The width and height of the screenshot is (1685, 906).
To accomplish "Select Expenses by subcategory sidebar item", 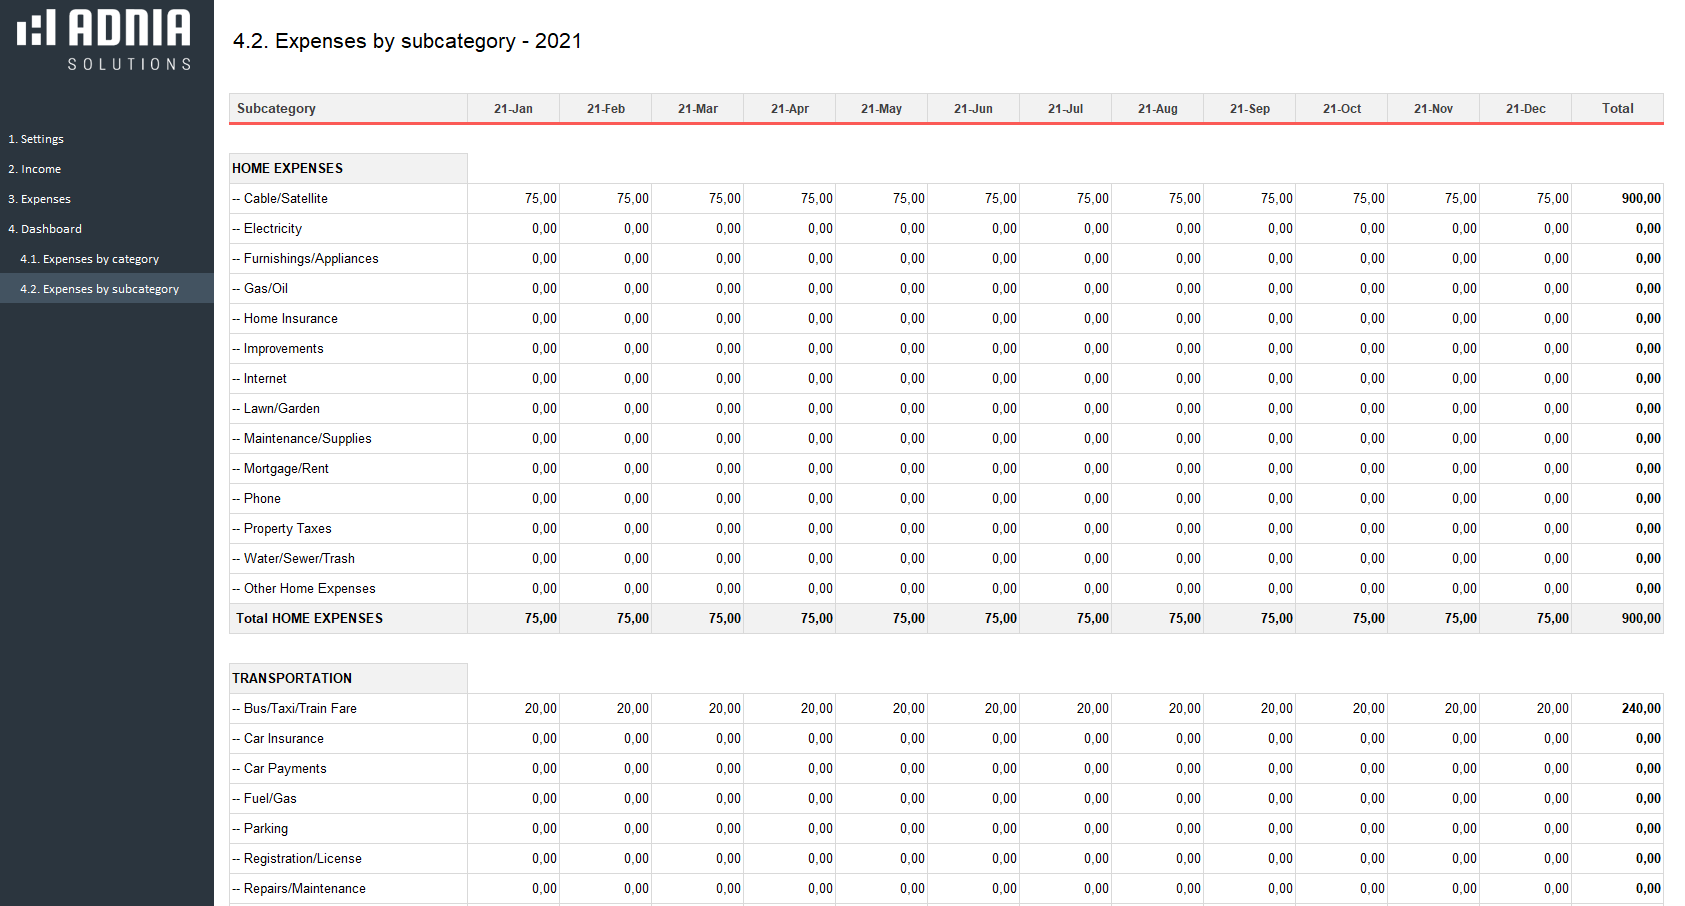I will [99, 289].
